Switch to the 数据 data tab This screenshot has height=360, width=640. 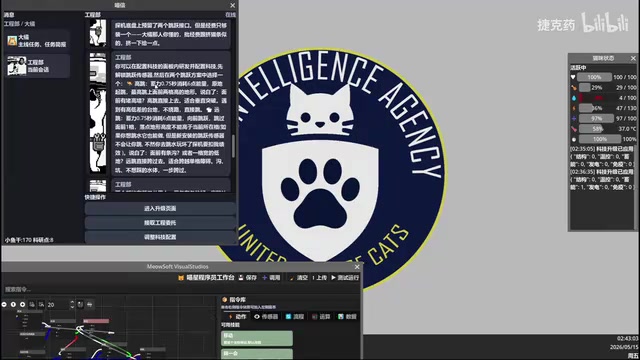347,317
